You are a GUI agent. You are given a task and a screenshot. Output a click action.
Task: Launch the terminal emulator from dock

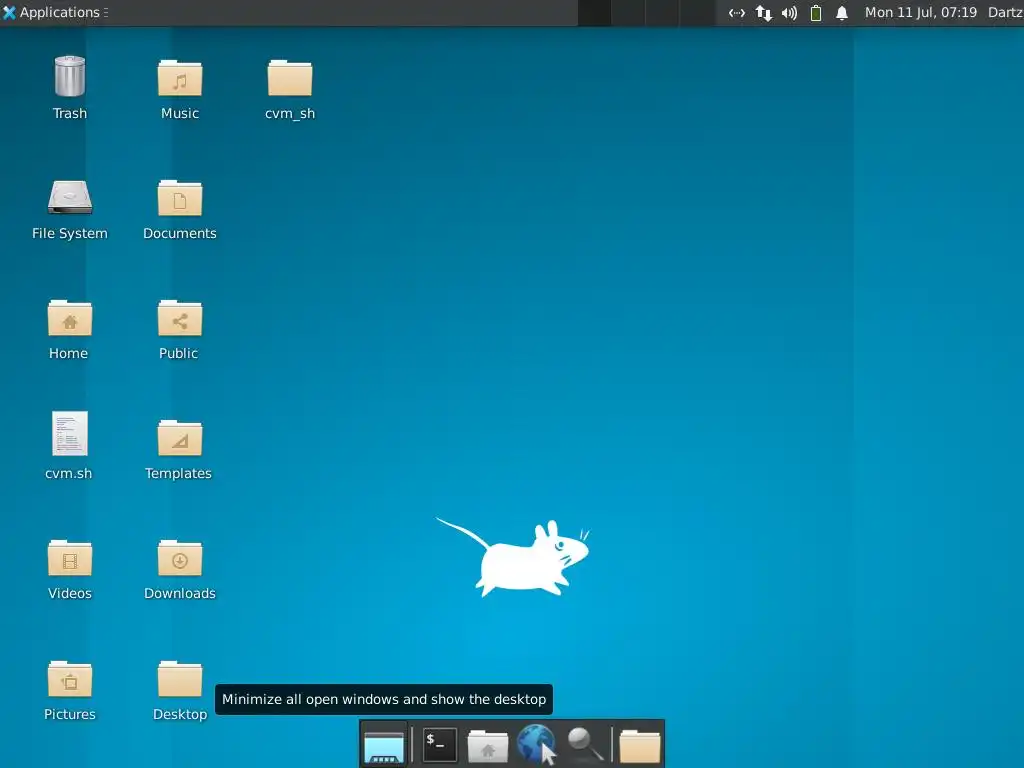tap(440, 745)
